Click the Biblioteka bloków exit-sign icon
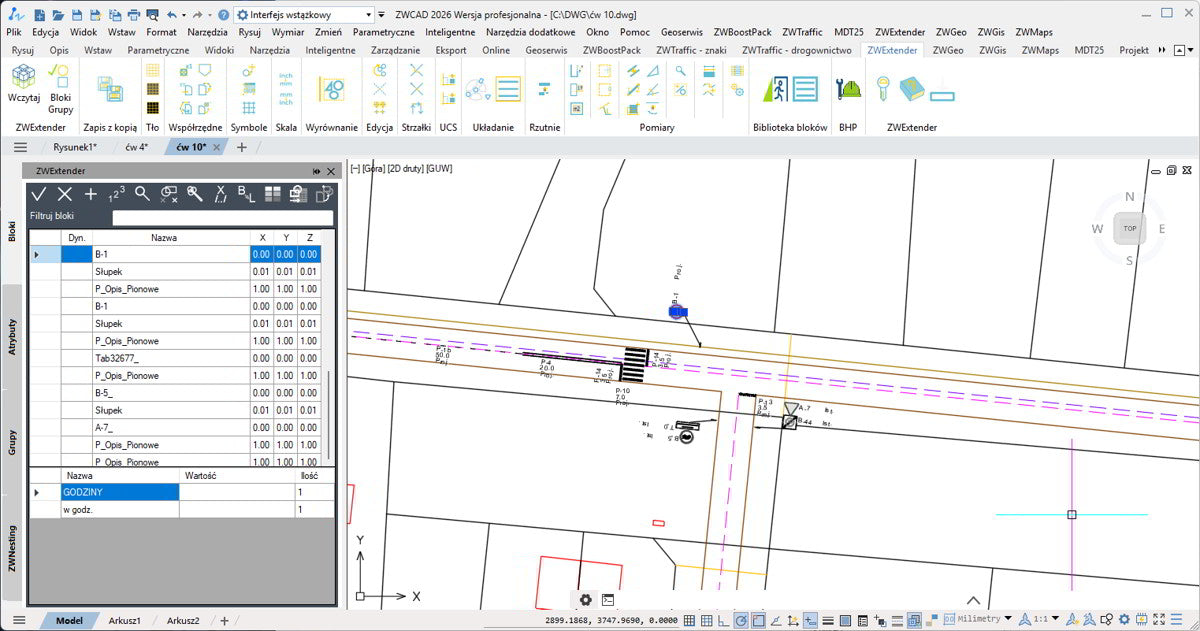 click(x=776, y=89)
